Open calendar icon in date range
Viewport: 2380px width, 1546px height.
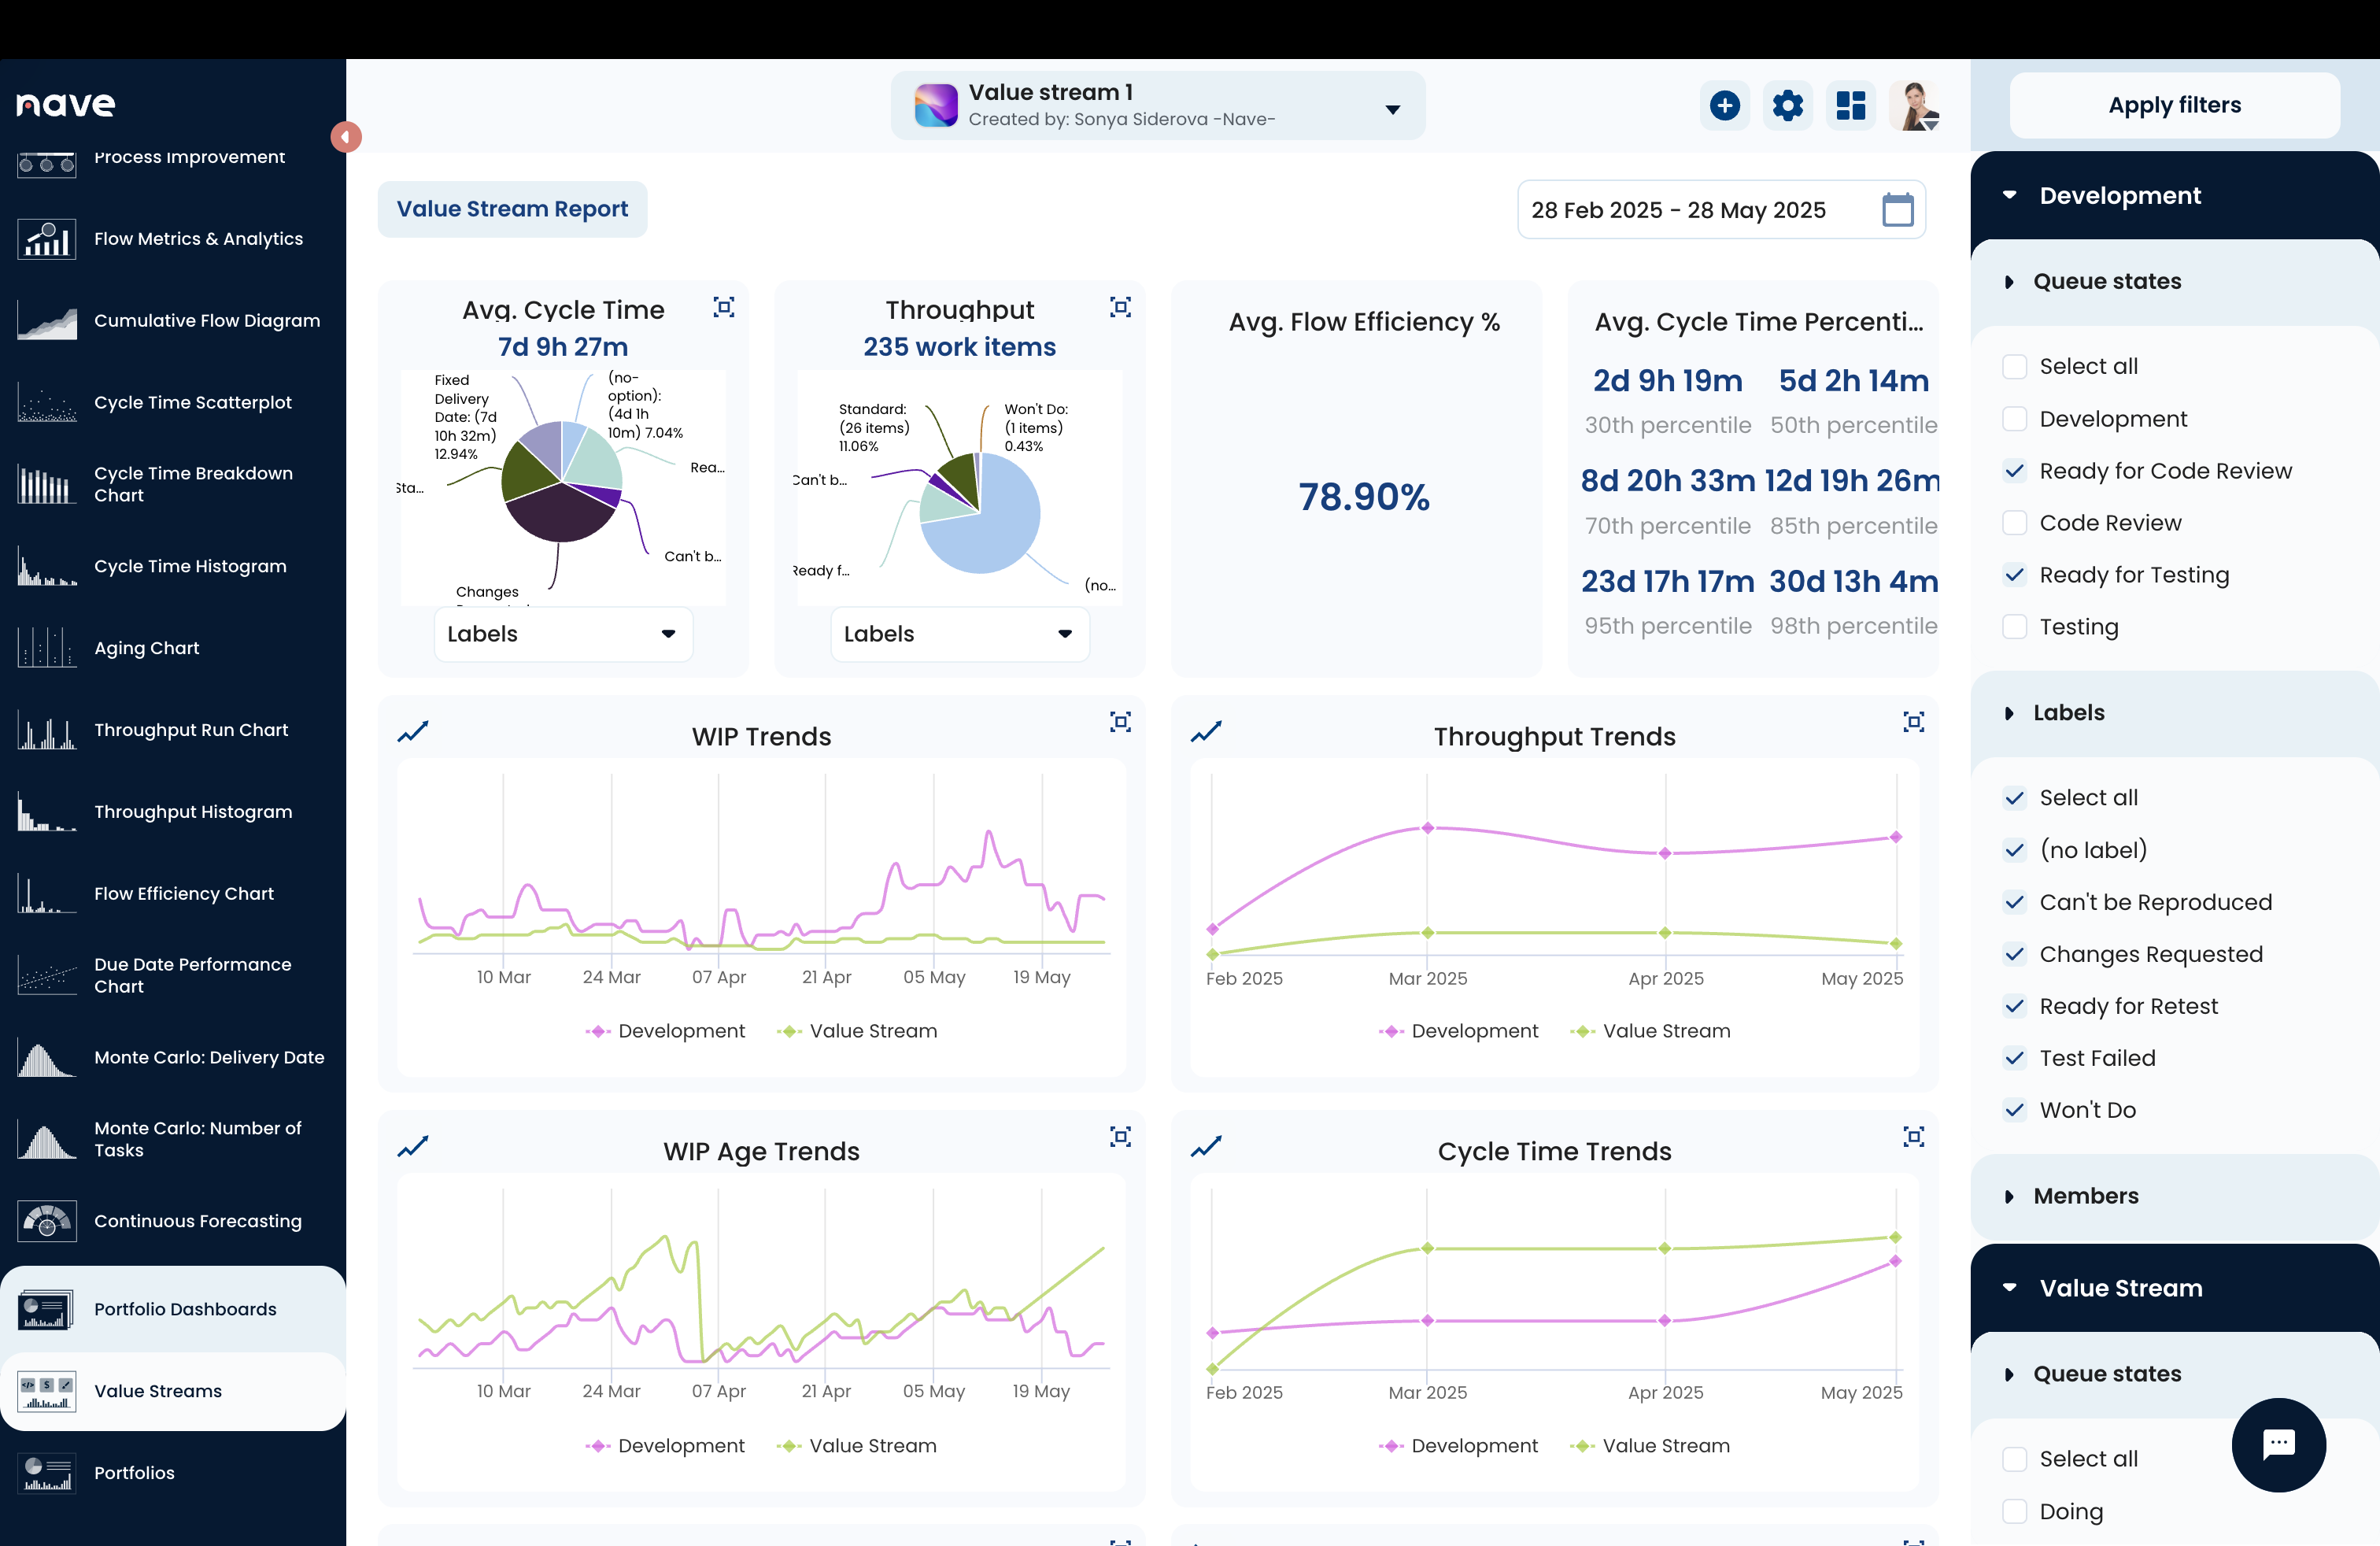tap(1897, 210)
